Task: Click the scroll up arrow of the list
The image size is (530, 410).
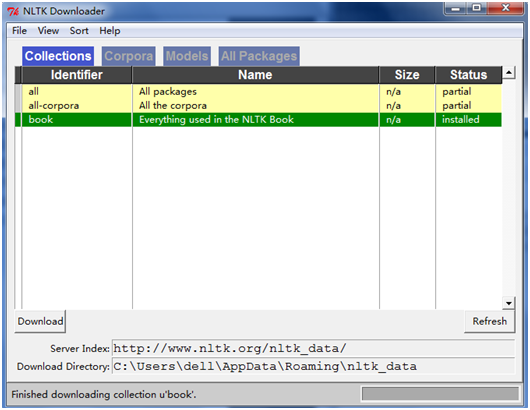Action: point(509,72)
